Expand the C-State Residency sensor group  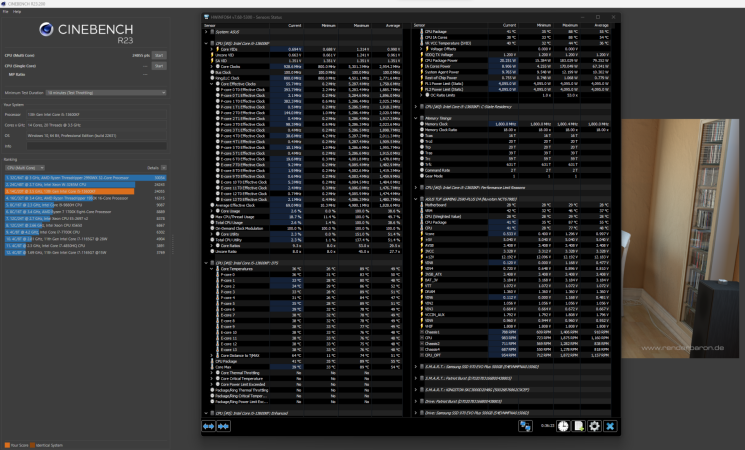pos(416,107)
